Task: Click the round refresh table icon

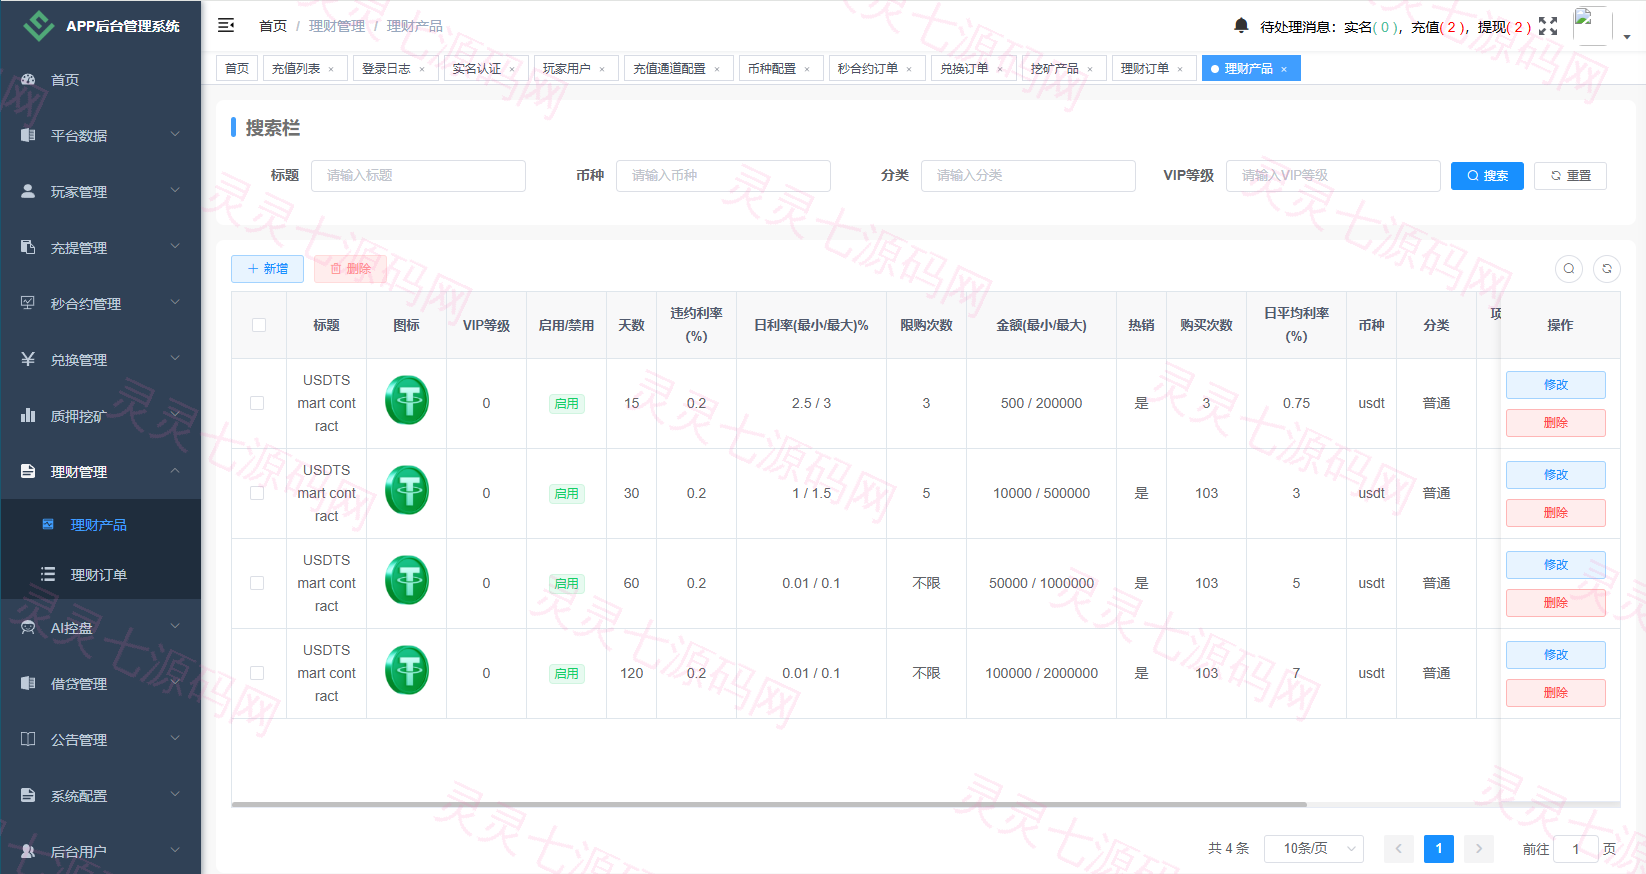Action: click(x=1607, y=268)
